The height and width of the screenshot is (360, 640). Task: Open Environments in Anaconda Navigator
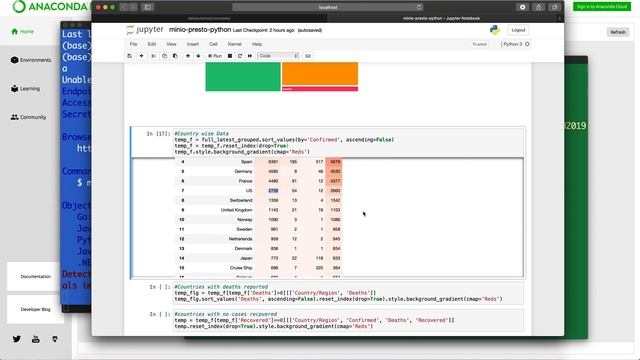click(x=31, y=60)
